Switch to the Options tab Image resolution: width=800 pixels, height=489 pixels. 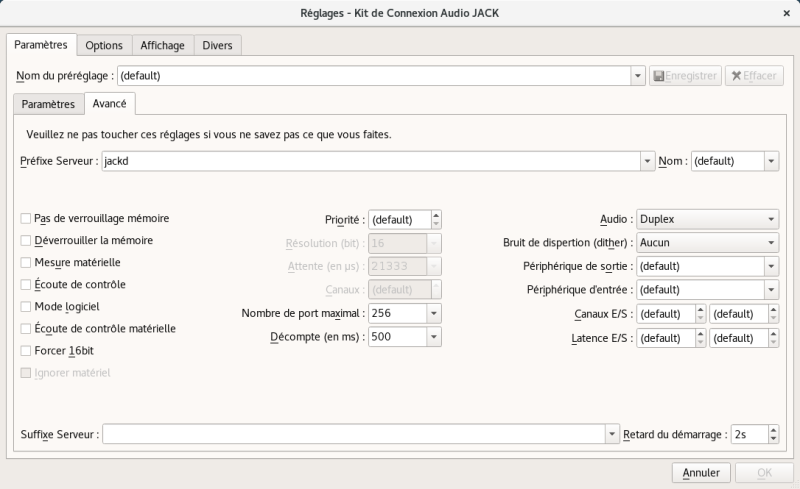point(104,45)
